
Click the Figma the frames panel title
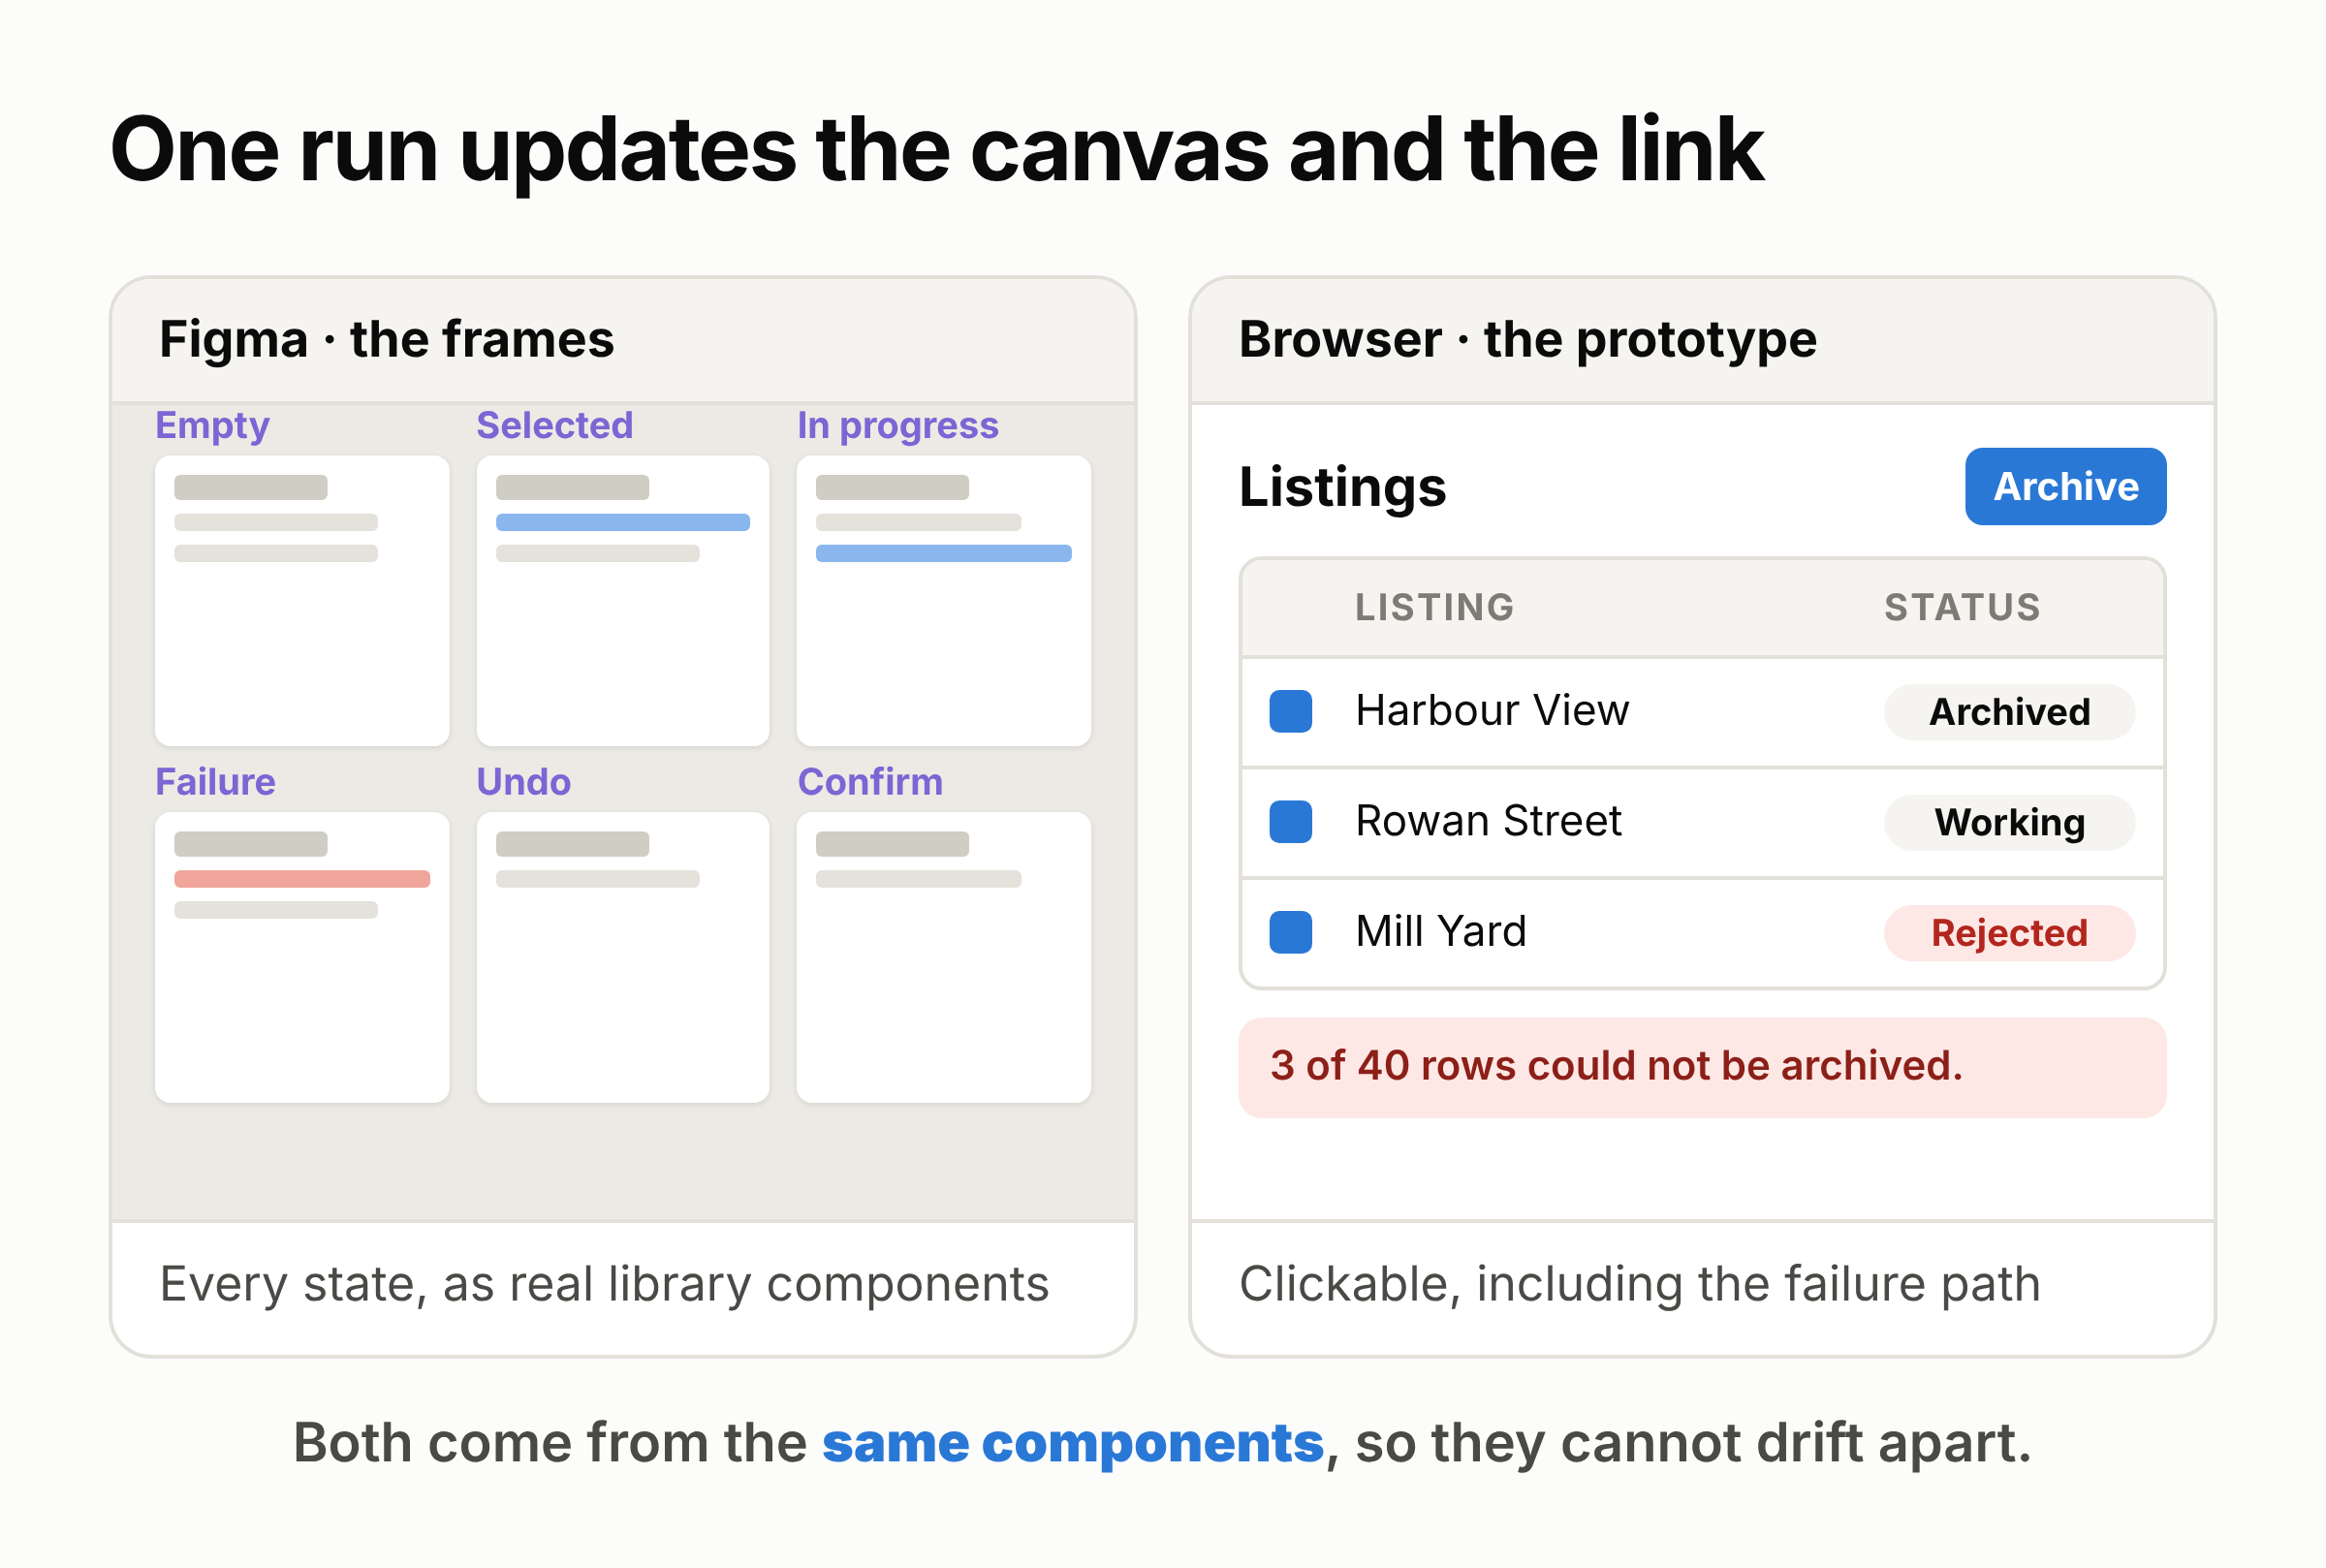point(387,339)
